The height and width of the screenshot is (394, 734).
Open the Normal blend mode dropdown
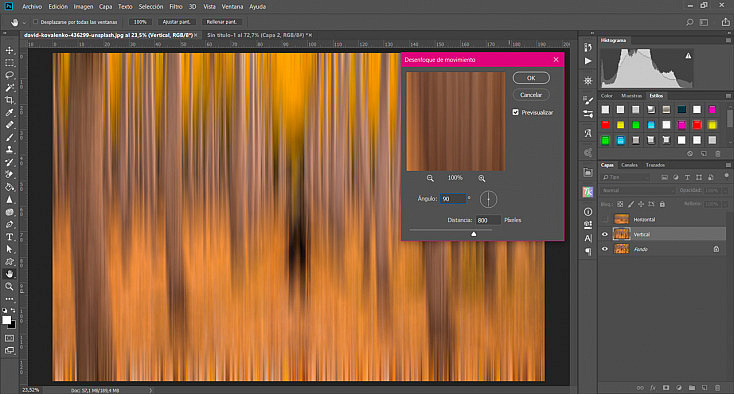pos(638,190)
